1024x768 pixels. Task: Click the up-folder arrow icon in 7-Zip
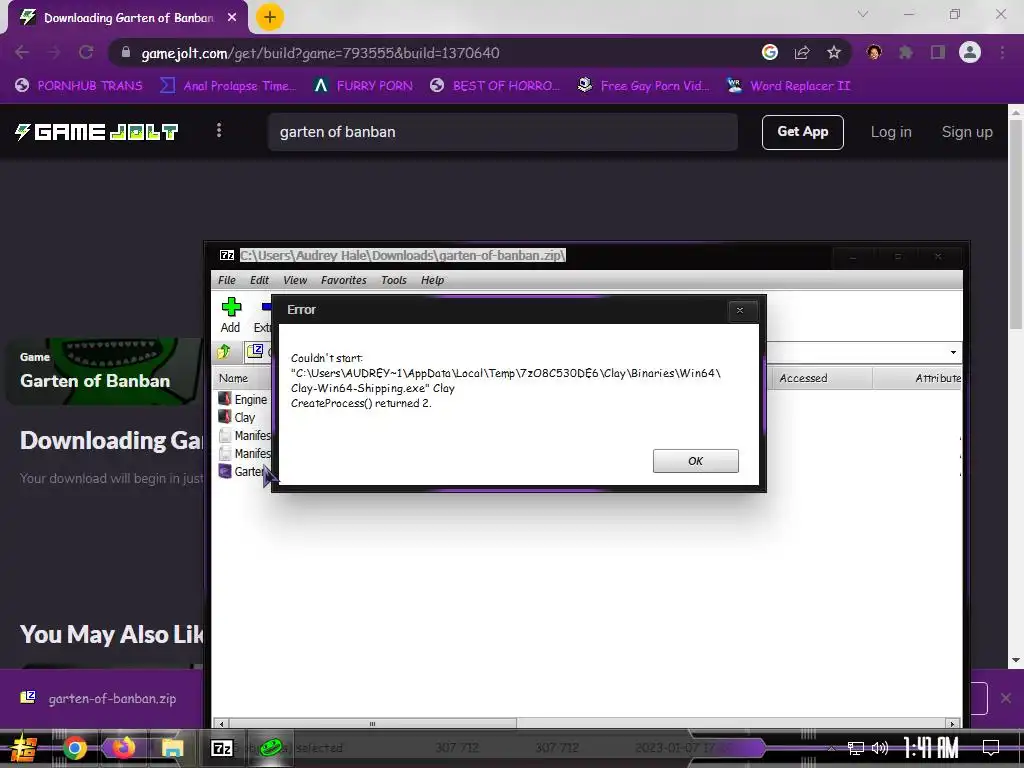pos(224,352)
